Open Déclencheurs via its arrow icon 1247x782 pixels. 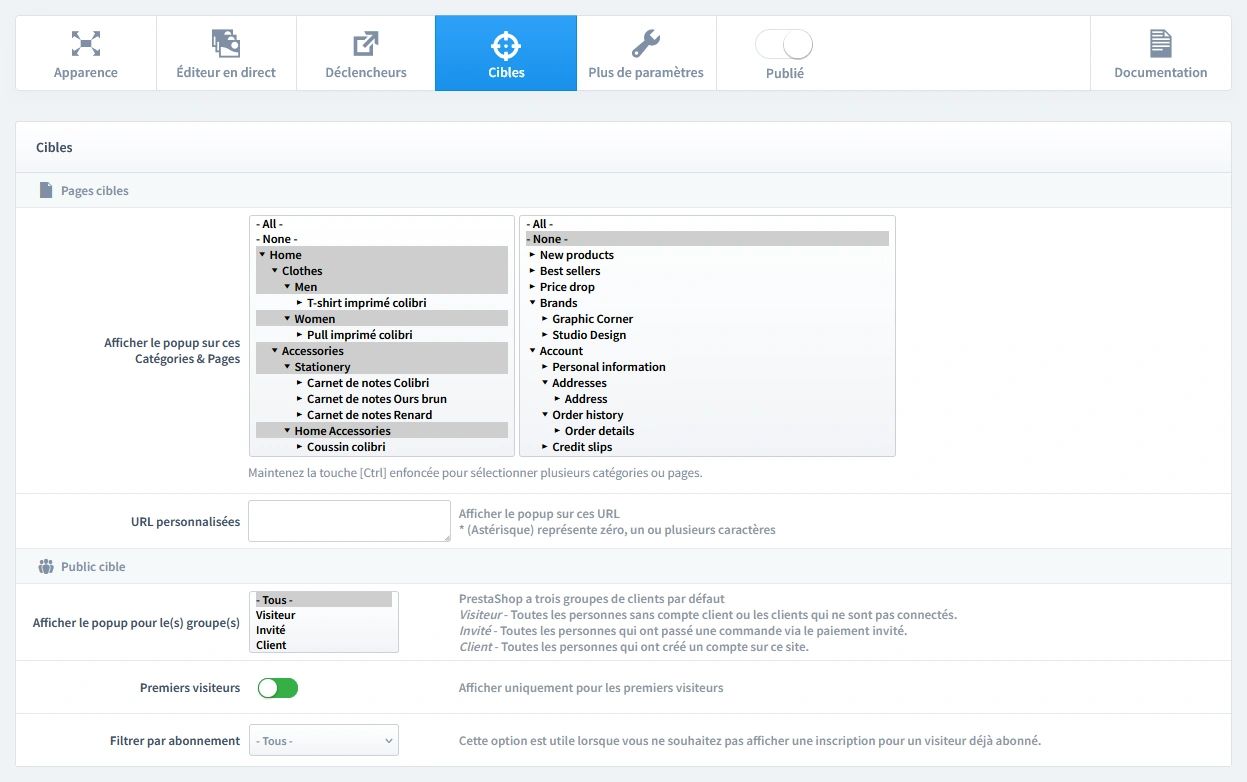365,44
